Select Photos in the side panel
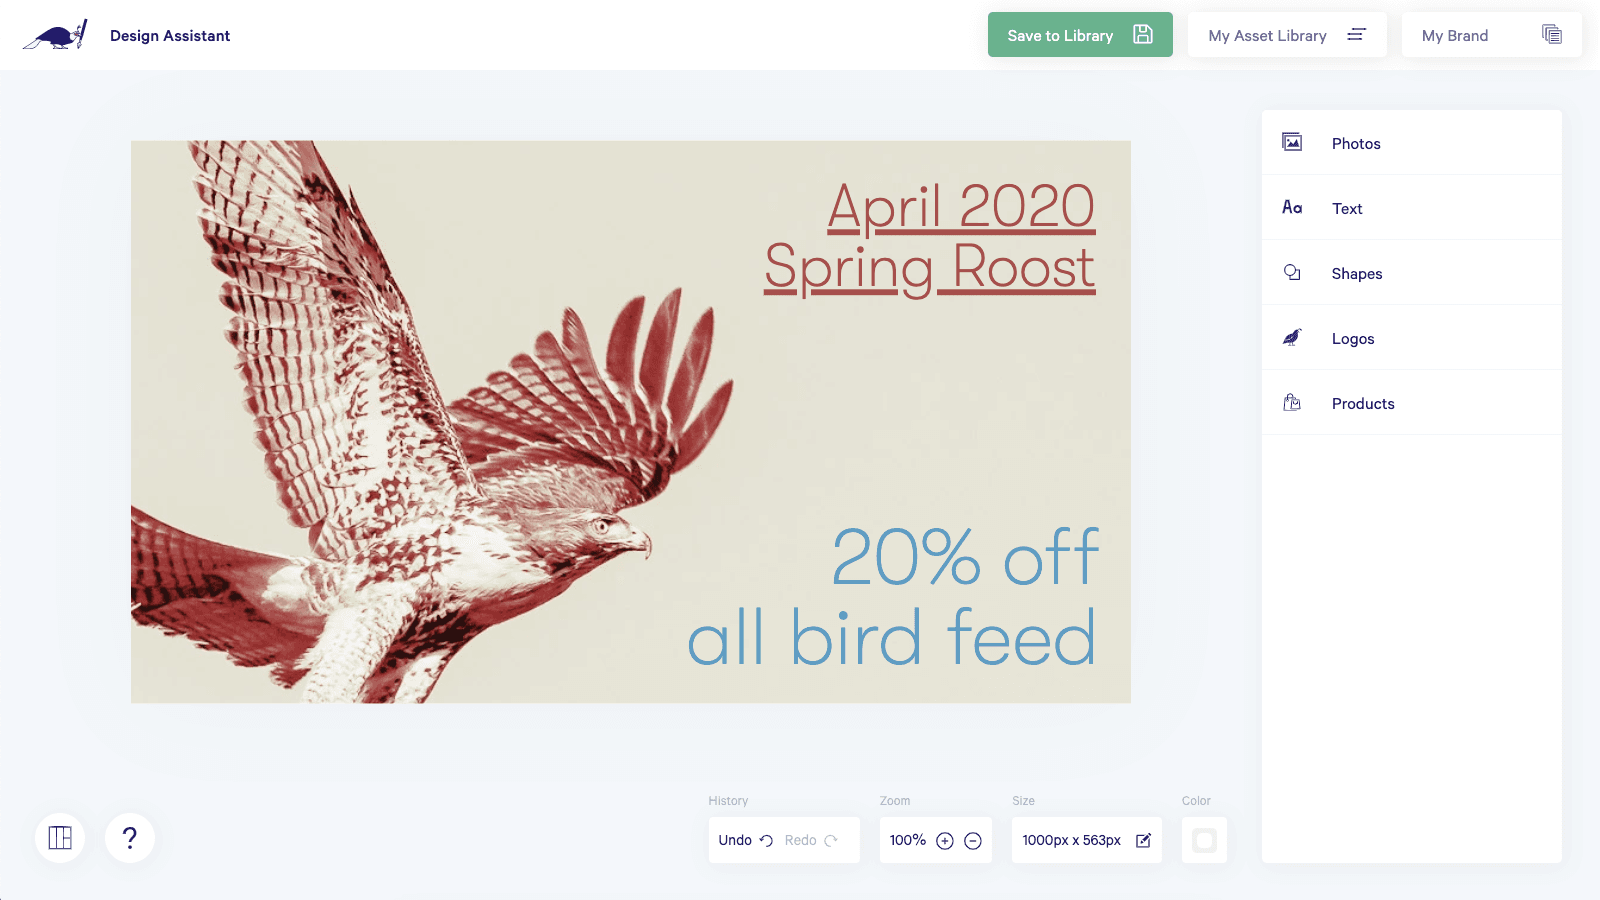This screenshot has width=1600, height=900. [1355, 143]
